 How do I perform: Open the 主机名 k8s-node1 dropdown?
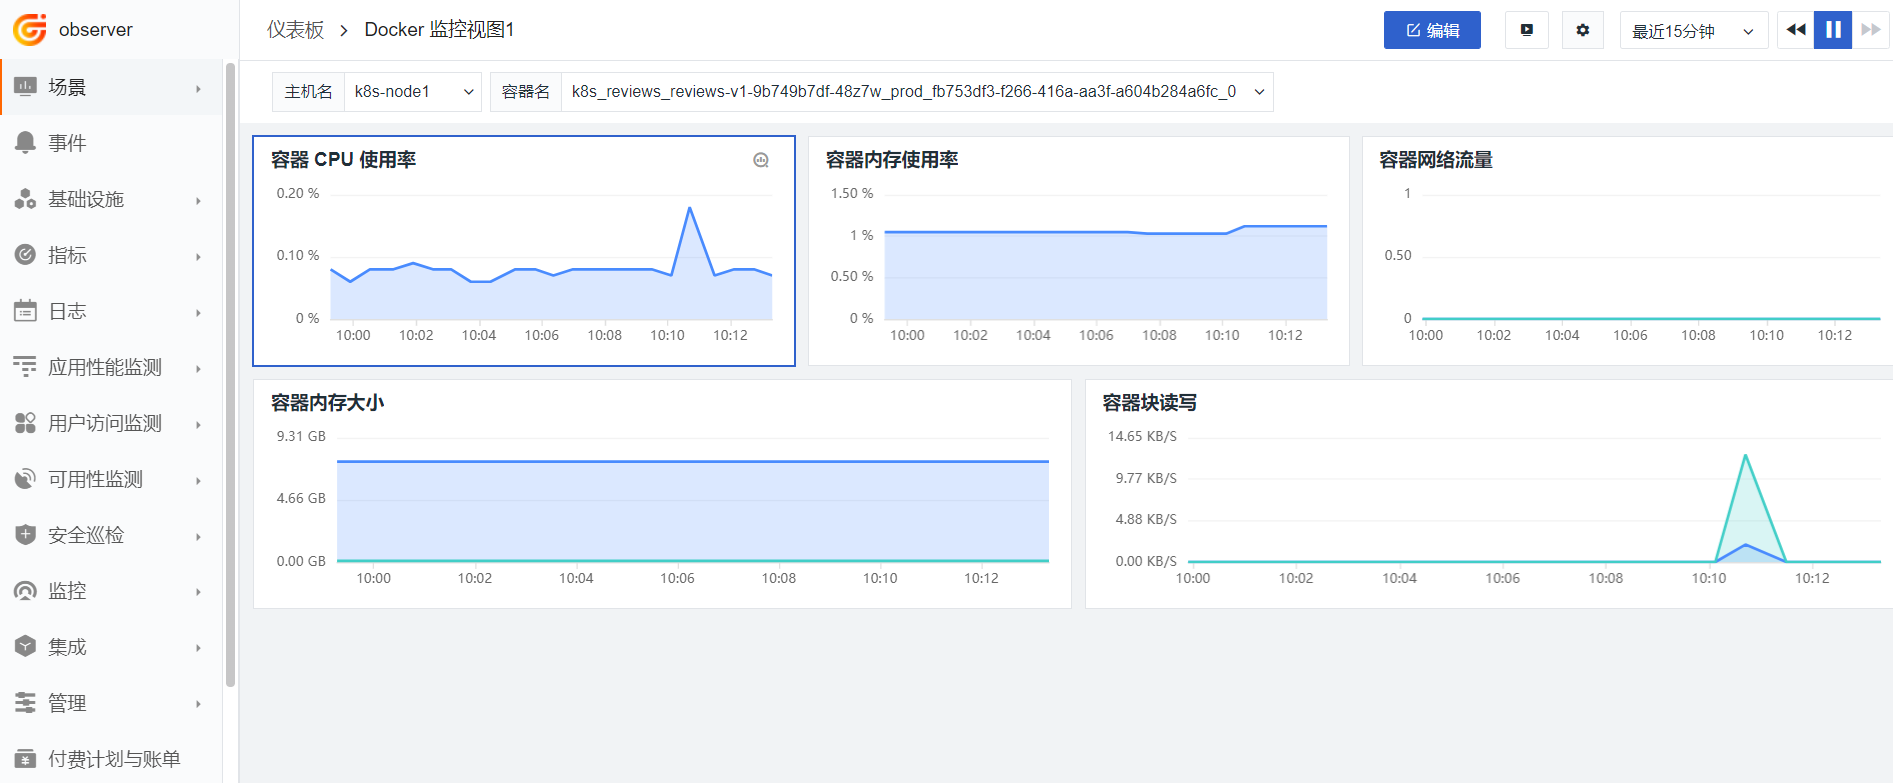[413, 92]
